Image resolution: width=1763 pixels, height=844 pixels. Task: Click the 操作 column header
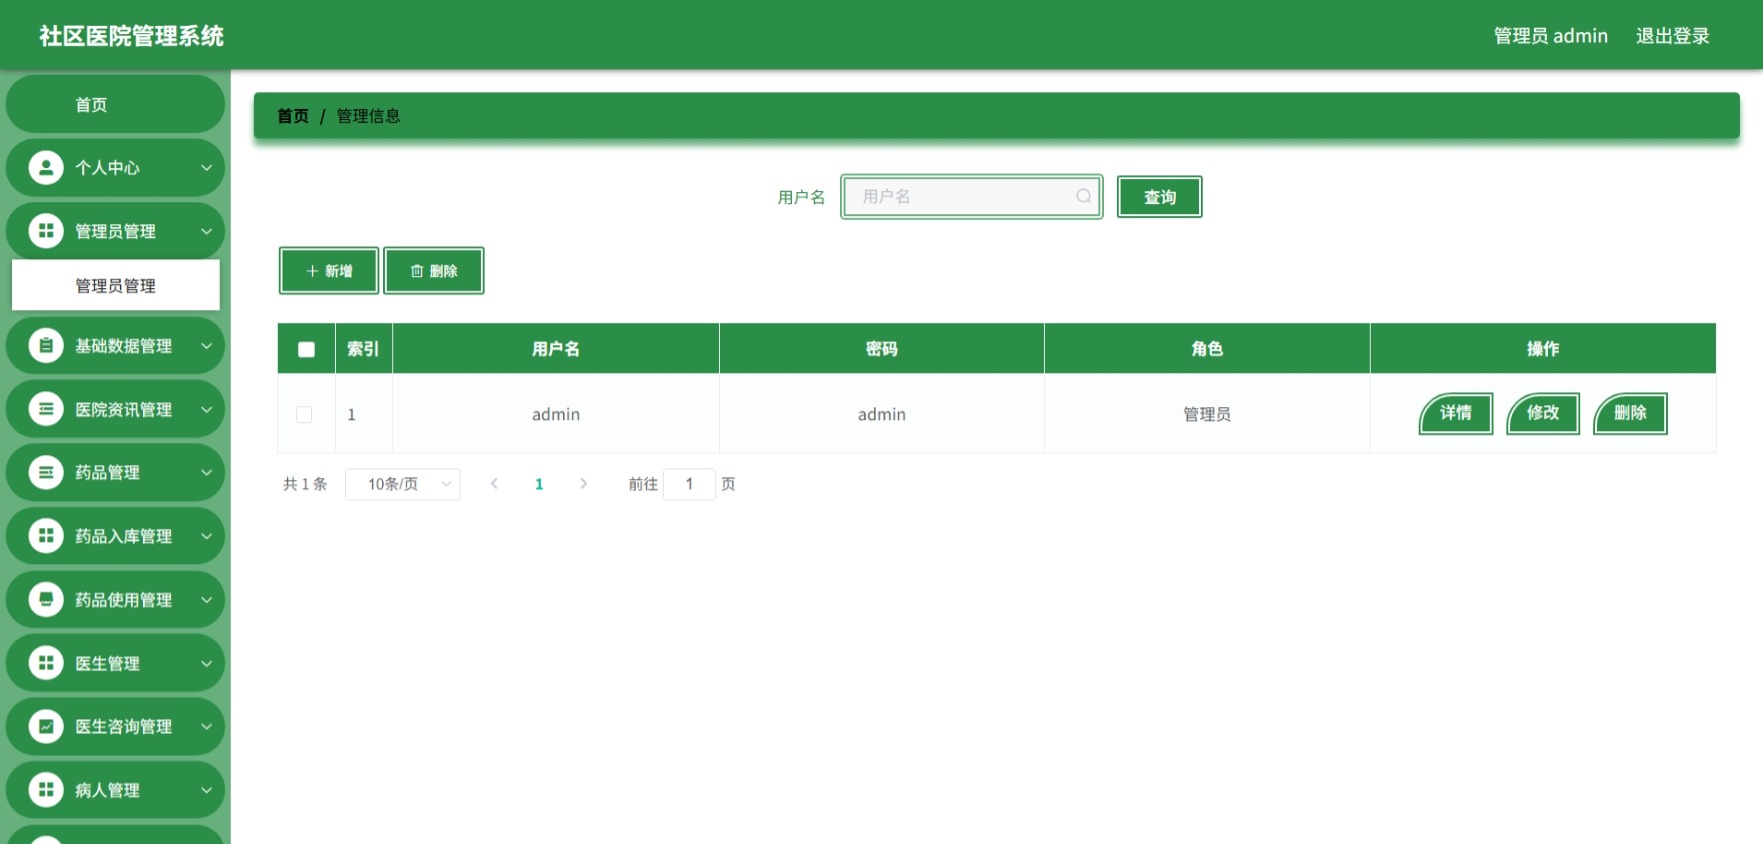pos(1543,349)
